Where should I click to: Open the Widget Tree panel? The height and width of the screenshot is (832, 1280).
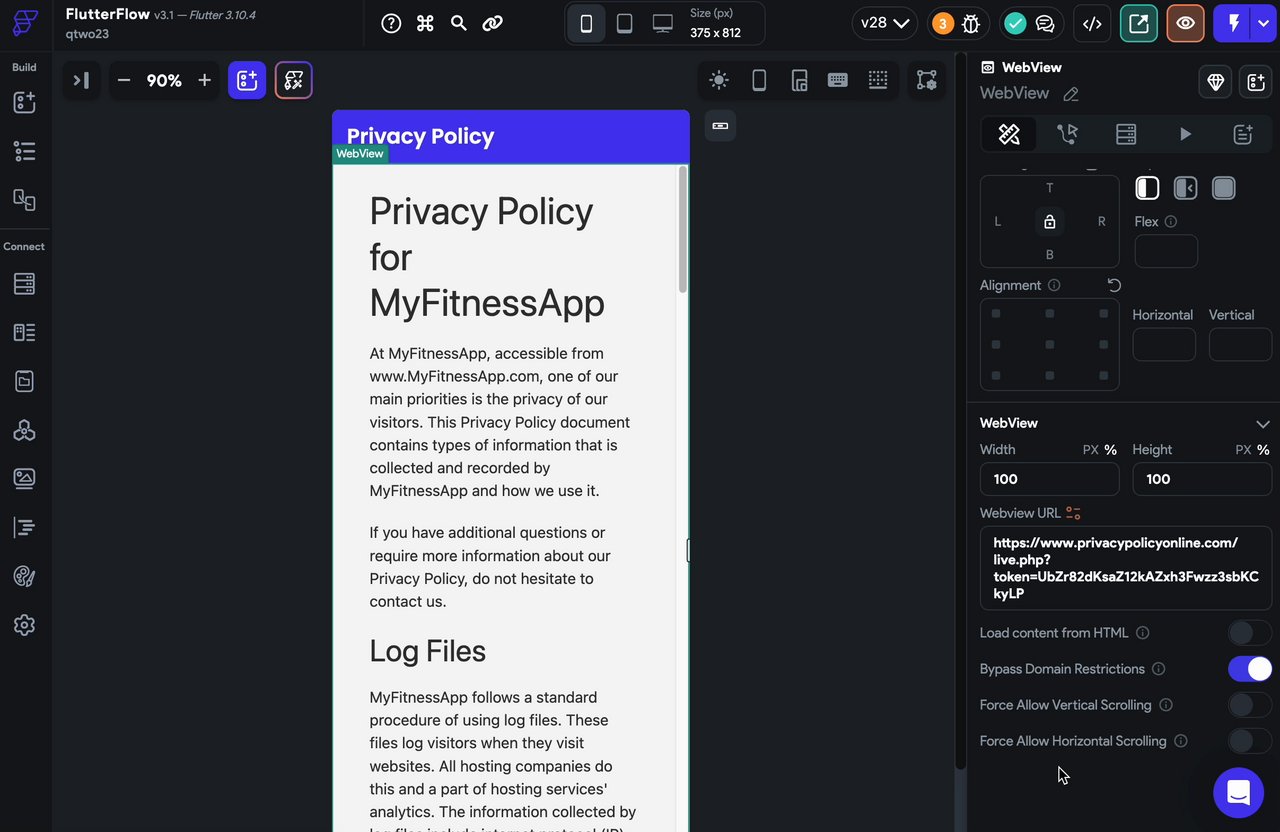[24, 151]
